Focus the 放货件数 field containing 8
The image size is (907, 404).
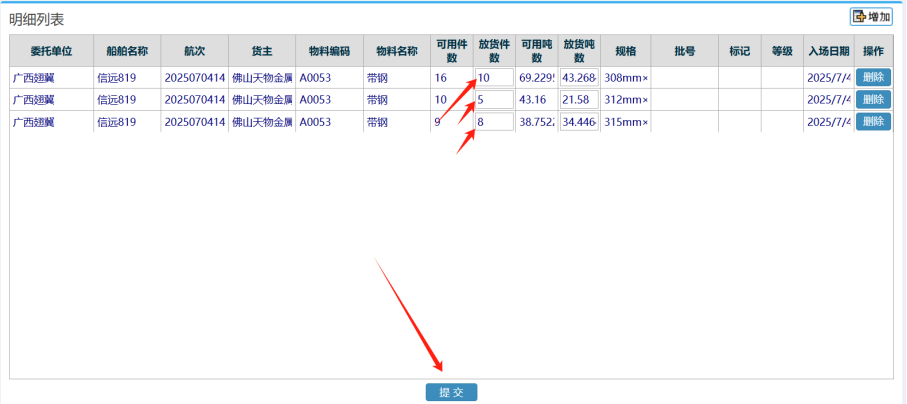coord(494,121)
